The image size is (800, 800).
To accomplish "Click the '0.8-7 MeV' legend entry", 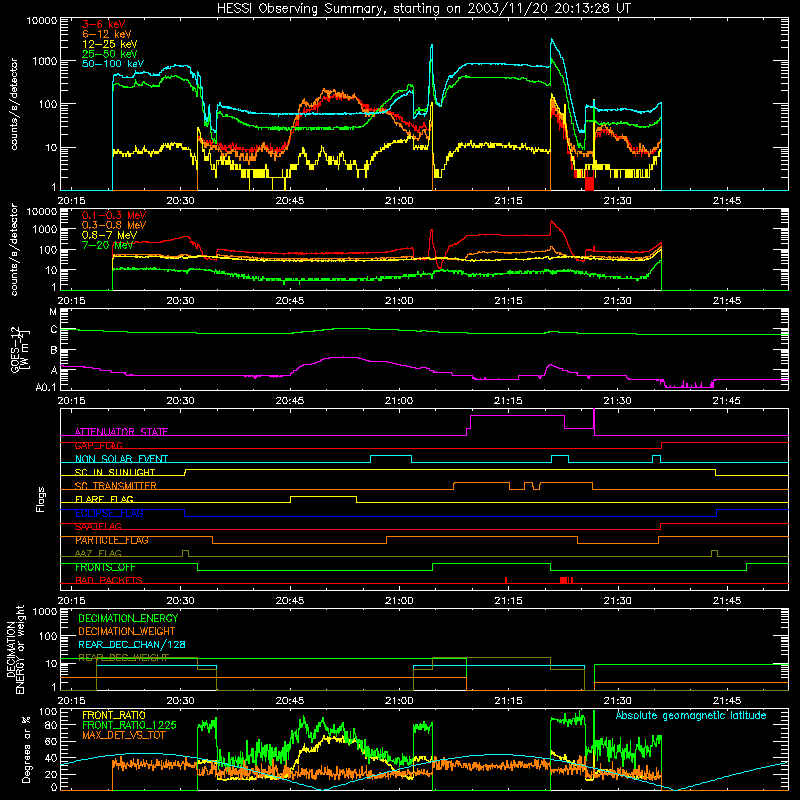I will [109, 235].
